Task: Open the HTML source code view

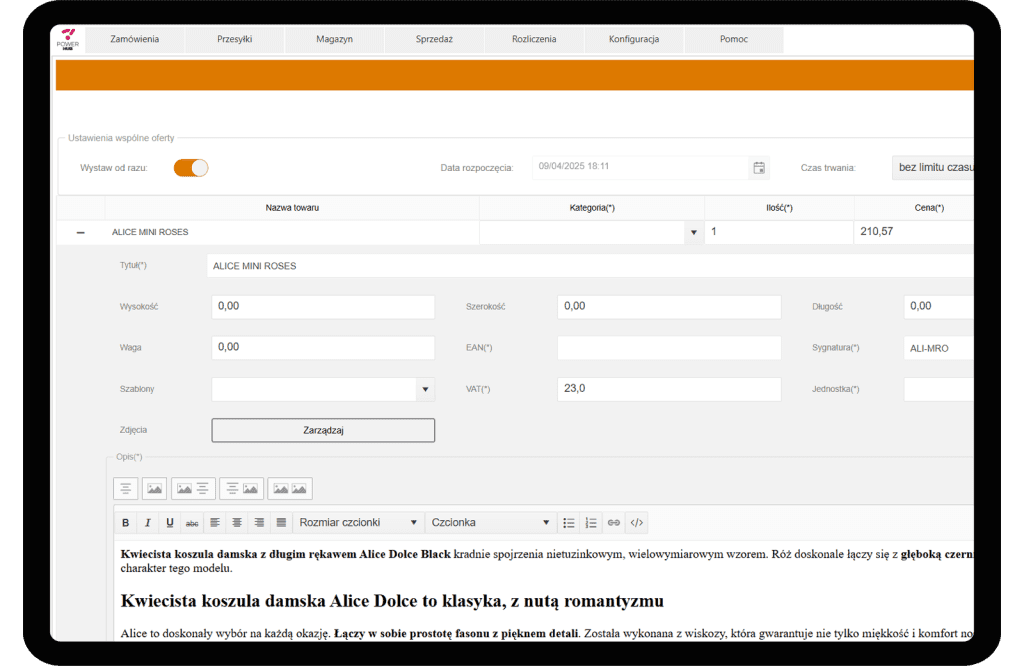Action: coord(636,522)
